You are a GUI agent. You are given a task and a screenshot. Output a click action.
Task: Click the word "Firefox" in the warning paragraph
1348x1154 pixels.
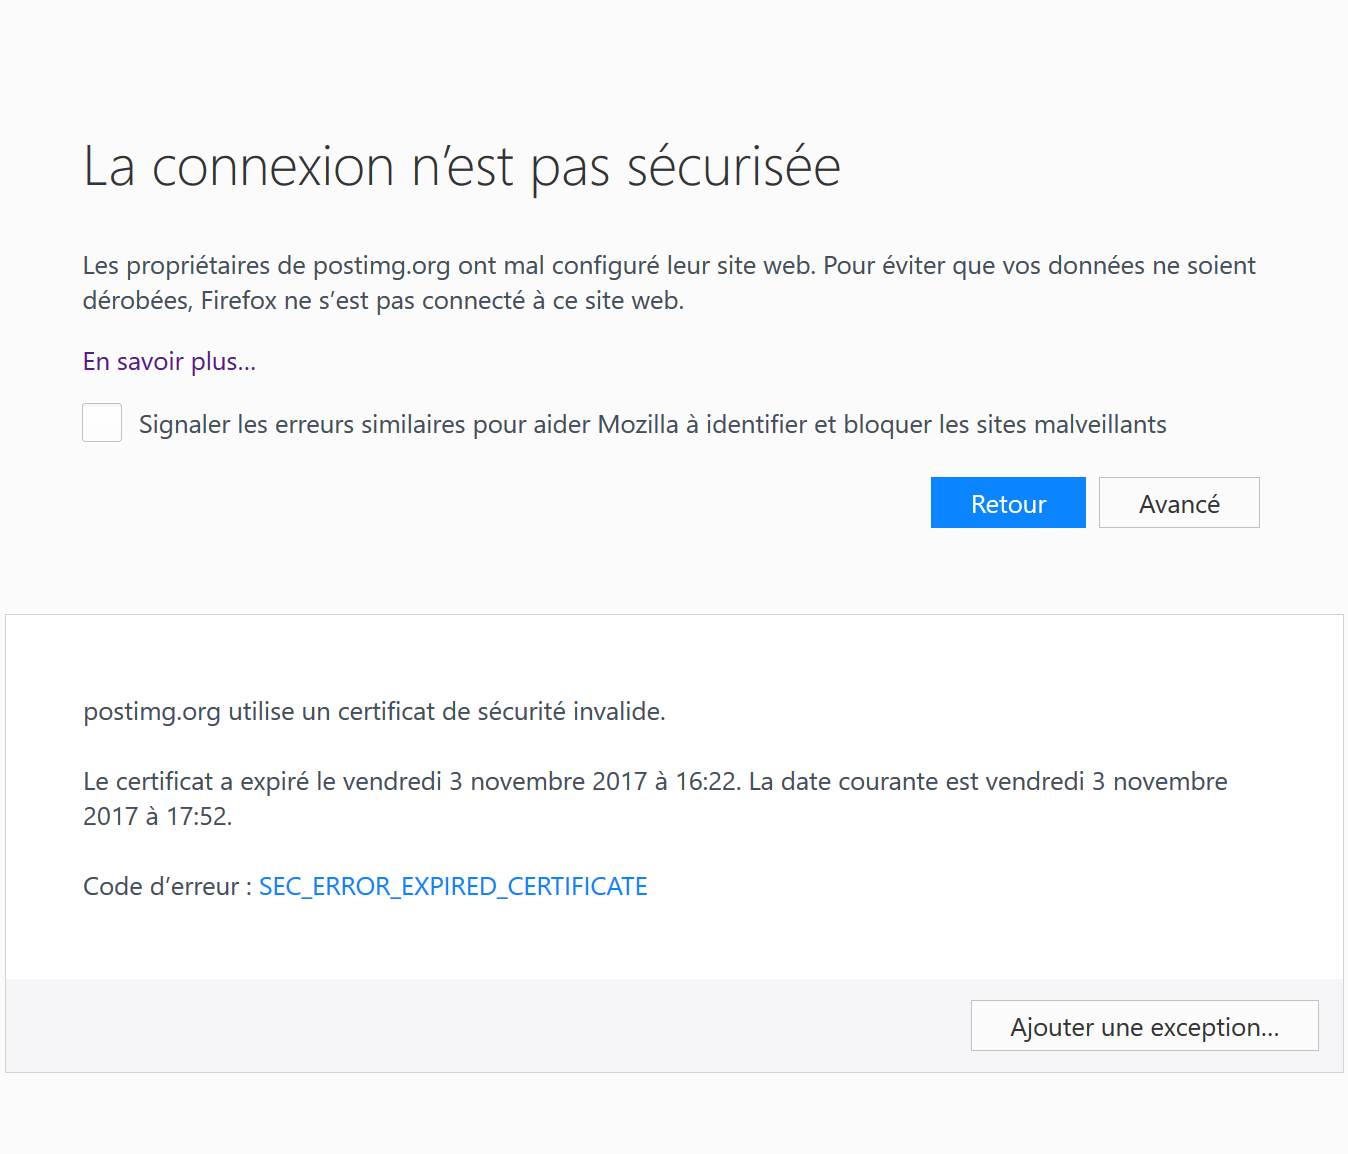pyautogui.click(x=238, y=301)
